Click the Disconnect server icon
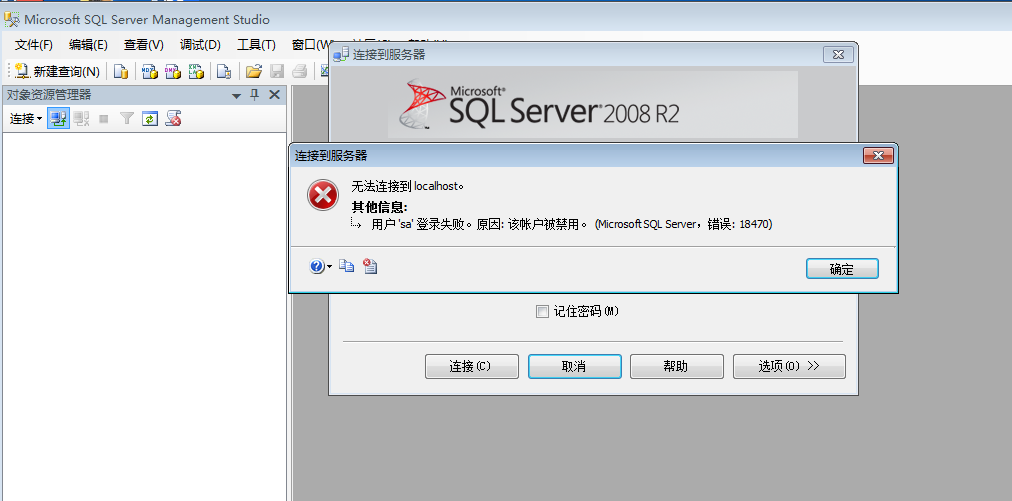The width and height of the screenshot is (1012, 501). click(81, 119)
